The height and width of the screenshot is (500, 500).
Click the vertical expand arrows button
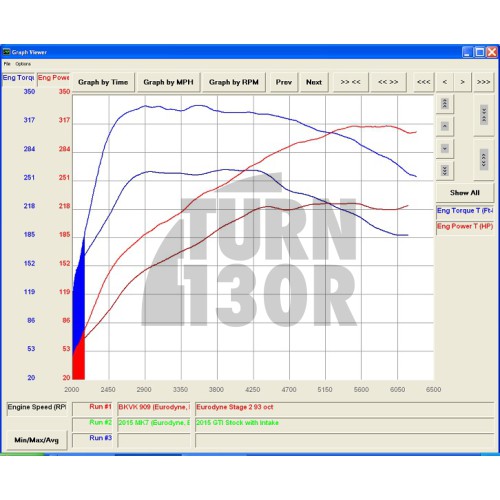tap(484, 160)
